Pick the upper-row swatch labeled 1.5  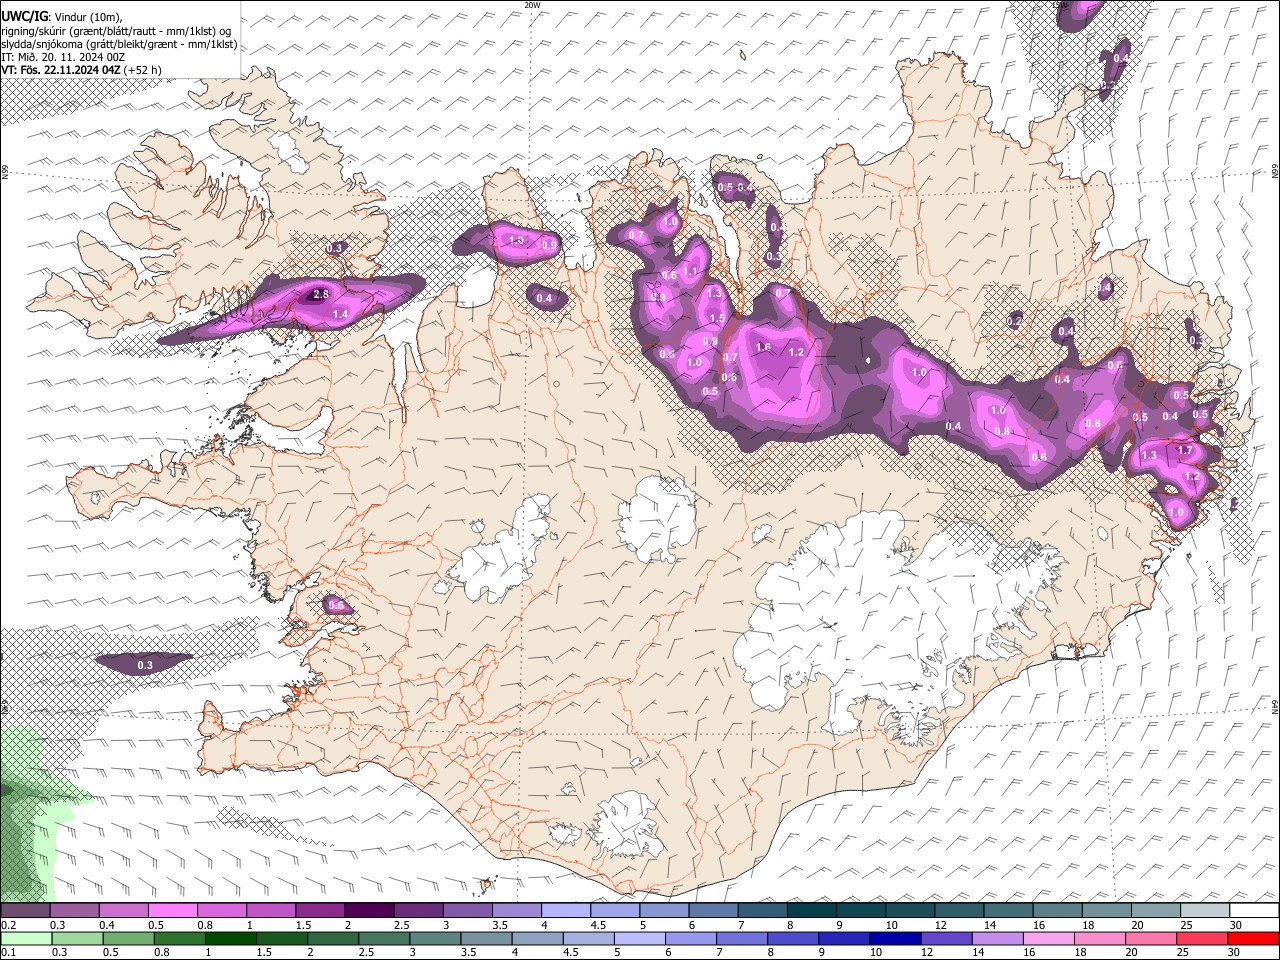tap(319, 910)
